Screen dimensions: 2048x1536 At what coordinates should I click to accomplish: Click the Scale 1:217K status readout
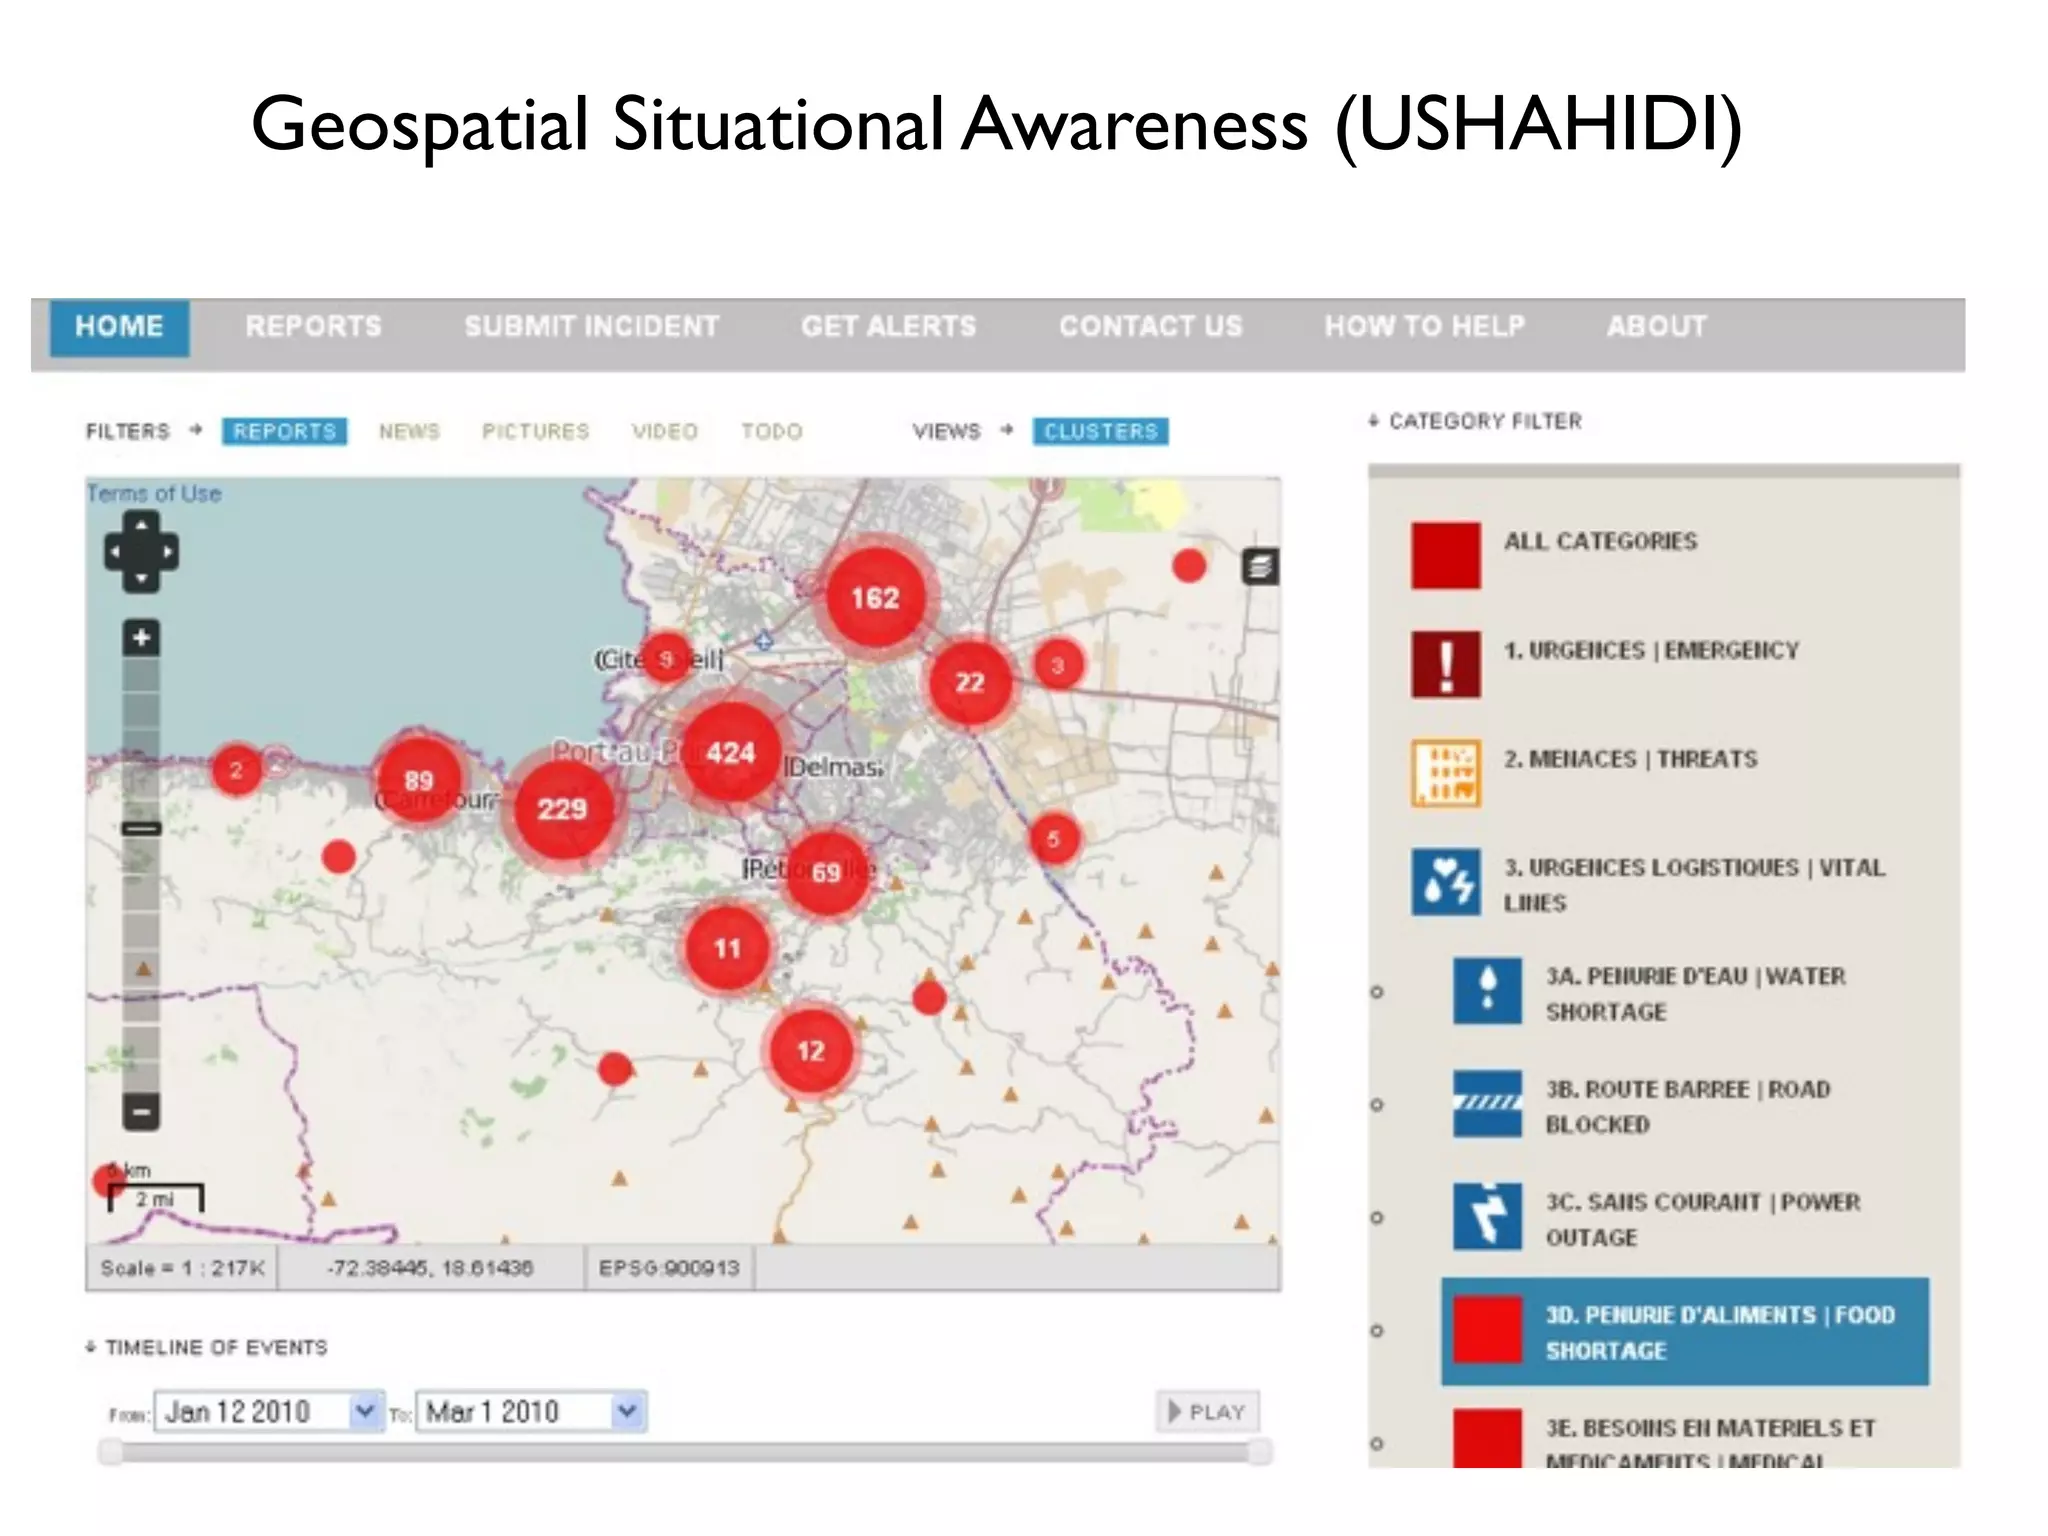point(182,1268)
